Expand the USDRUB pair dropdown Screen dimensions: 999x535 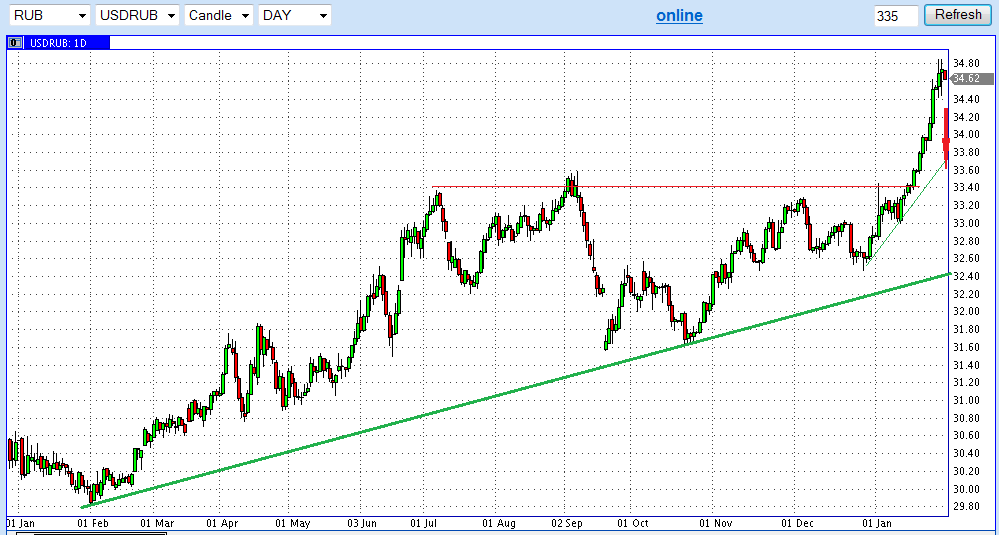pos(138,15)
